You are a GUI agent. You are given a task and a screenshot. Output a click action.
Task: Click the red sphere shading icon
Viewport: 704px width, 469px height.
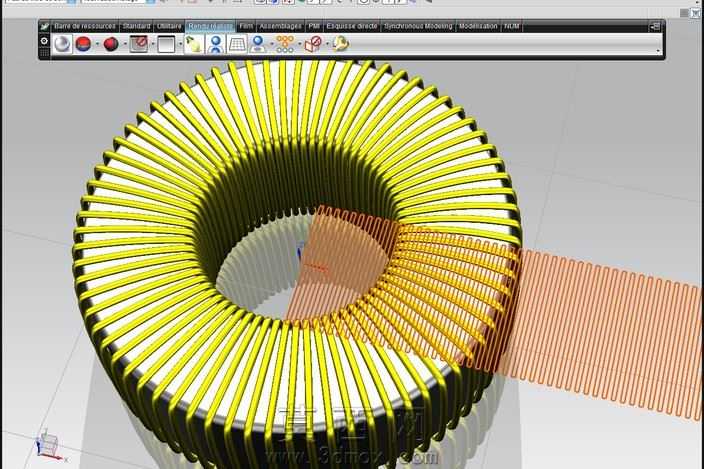point(111,44)
